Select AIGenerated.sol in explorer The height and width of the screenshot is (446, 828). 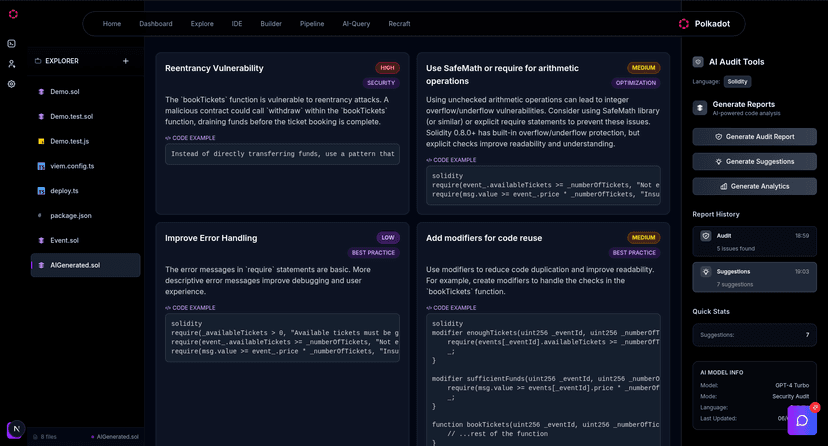click(86, 265)
